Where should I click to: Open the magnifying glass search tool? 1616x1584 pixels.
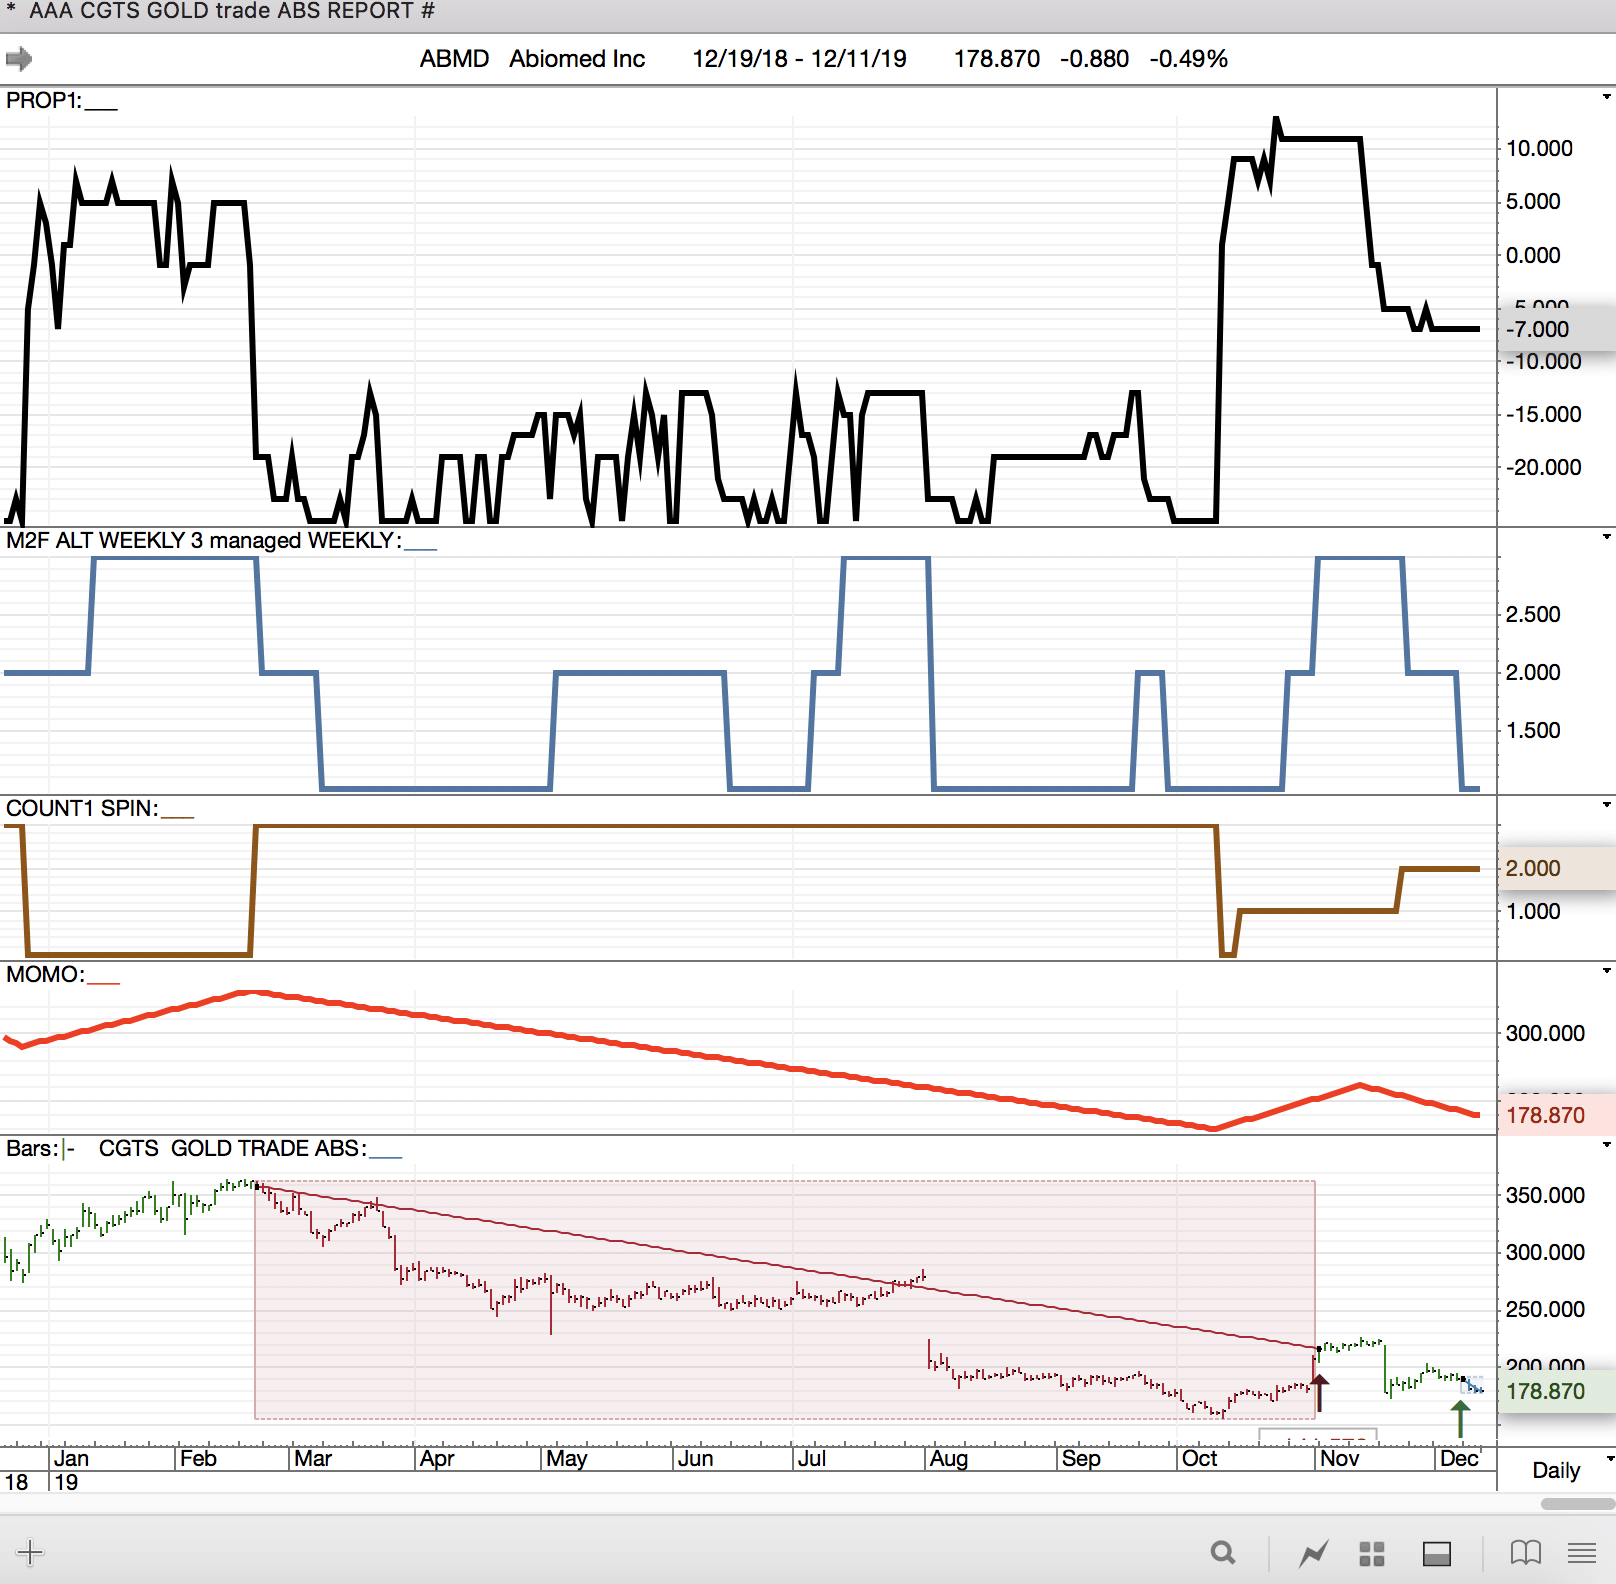[x=1222, y=1553]
